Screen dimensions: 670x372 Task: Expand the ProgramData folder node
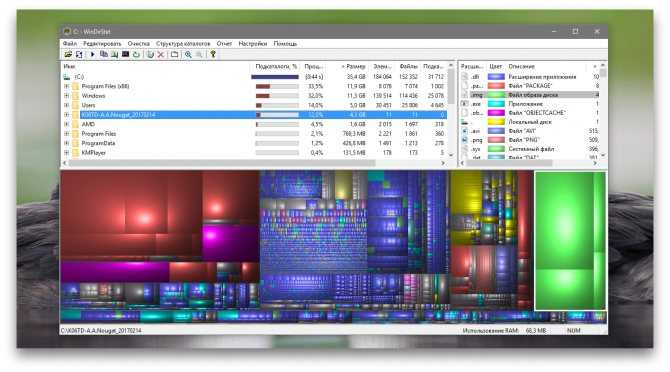66,143
